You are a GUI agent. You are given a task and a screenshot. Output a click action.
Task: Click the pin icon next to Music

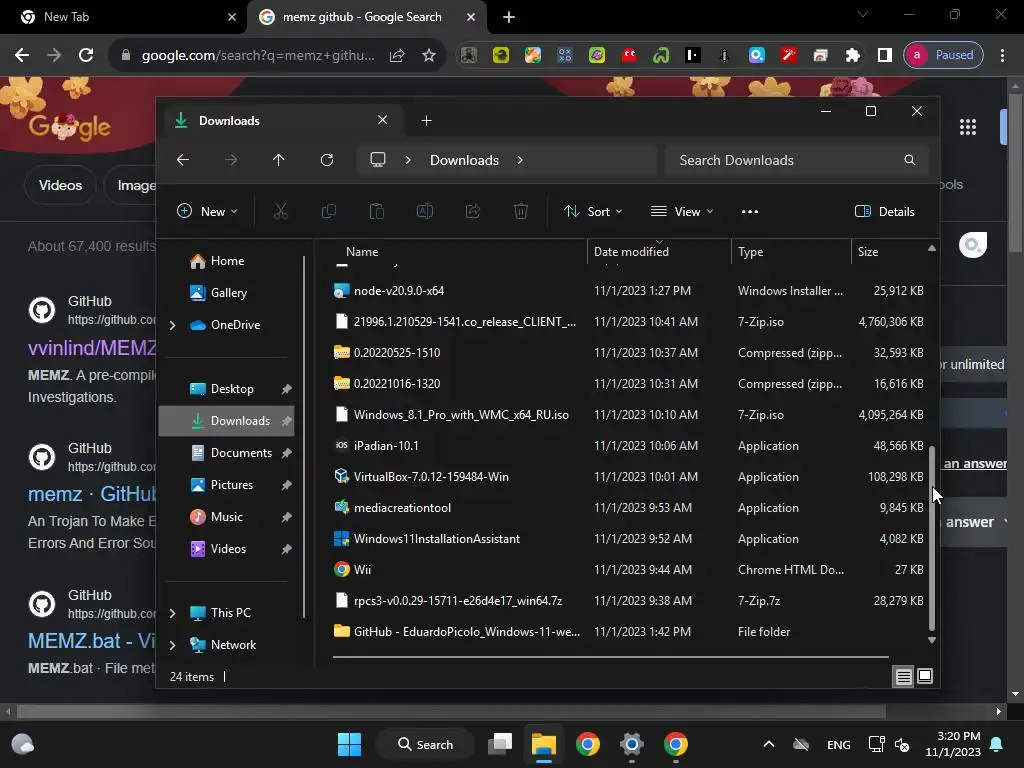pos(286,517)
